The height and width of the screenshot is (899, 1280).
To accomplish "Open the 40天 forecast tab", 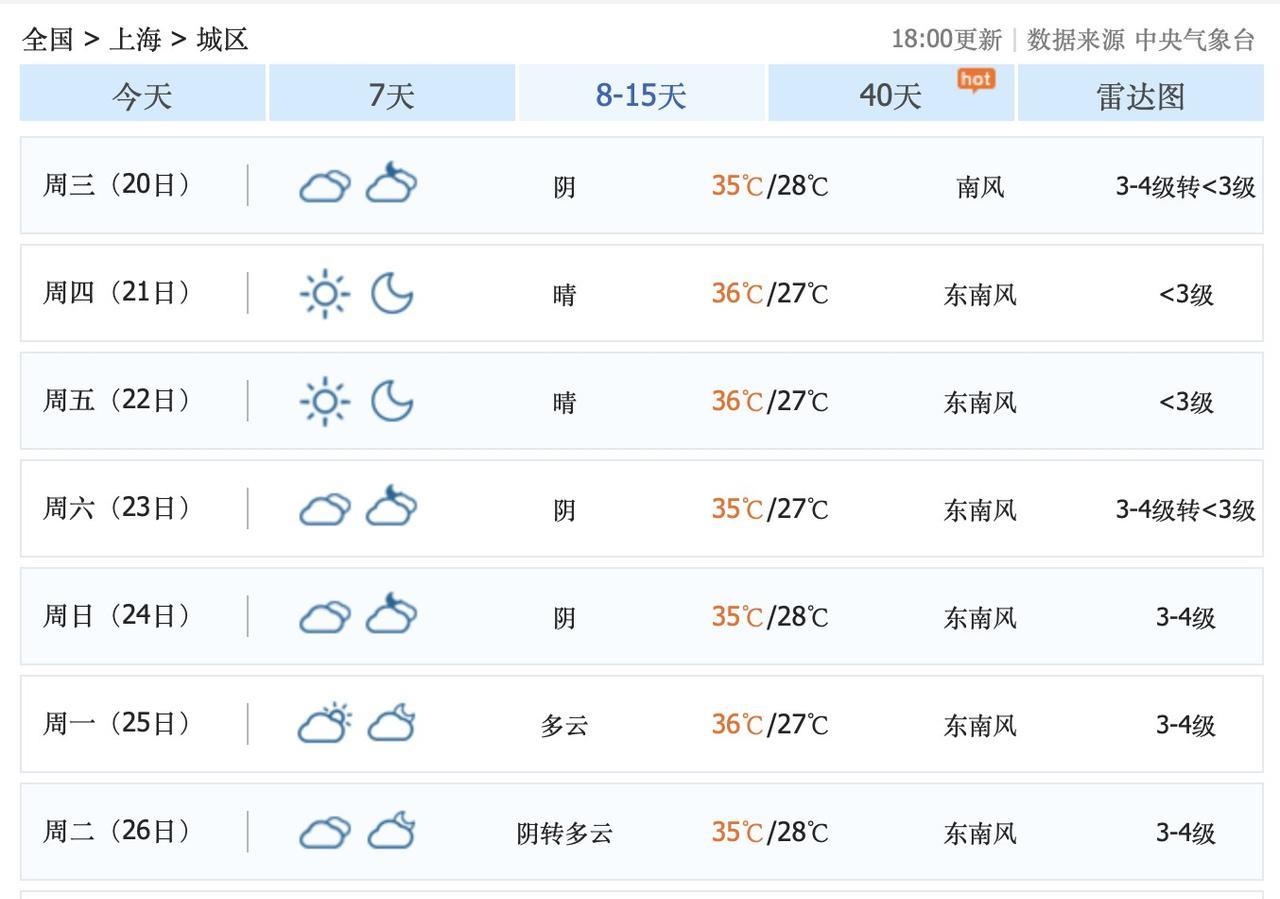I will coord(890,96).
